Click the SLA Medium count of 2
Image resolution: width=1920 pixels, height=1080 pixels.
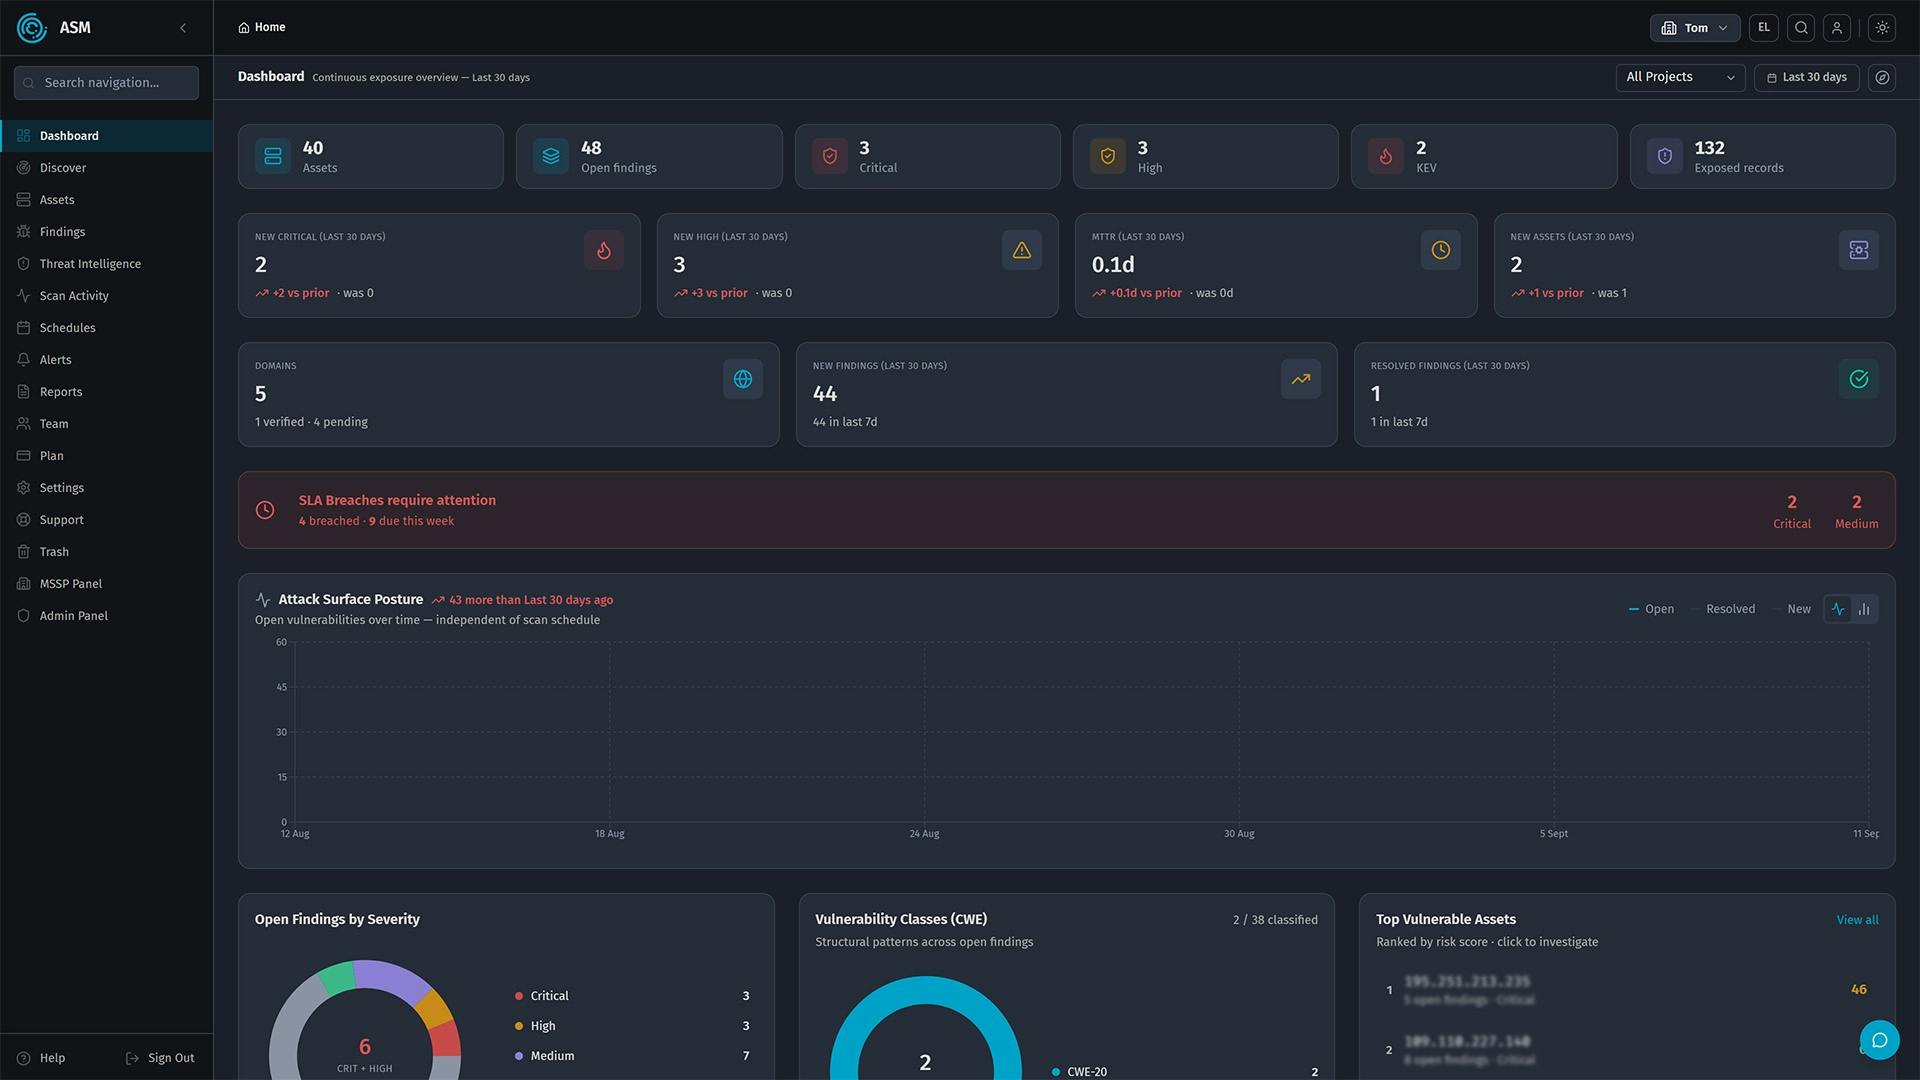1857,502
